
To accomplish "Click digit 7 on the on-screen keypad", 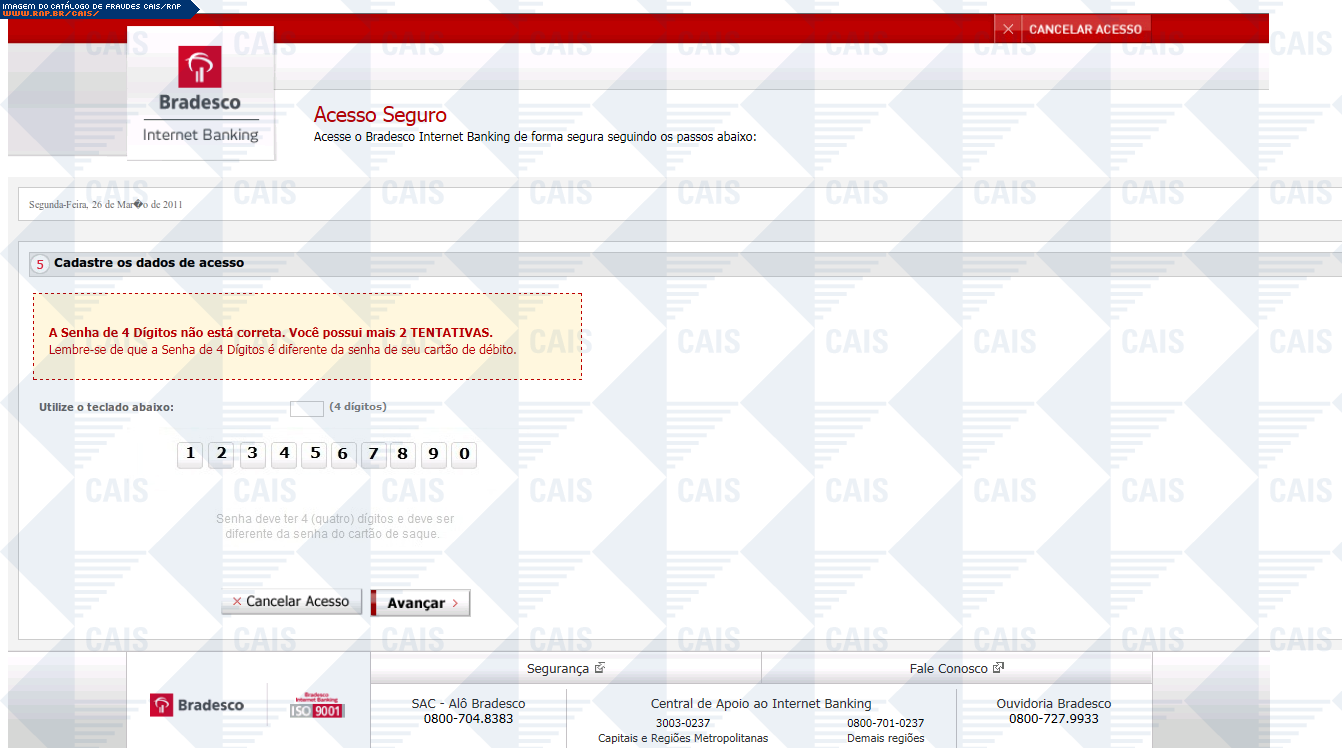I will tap(373, 456).
